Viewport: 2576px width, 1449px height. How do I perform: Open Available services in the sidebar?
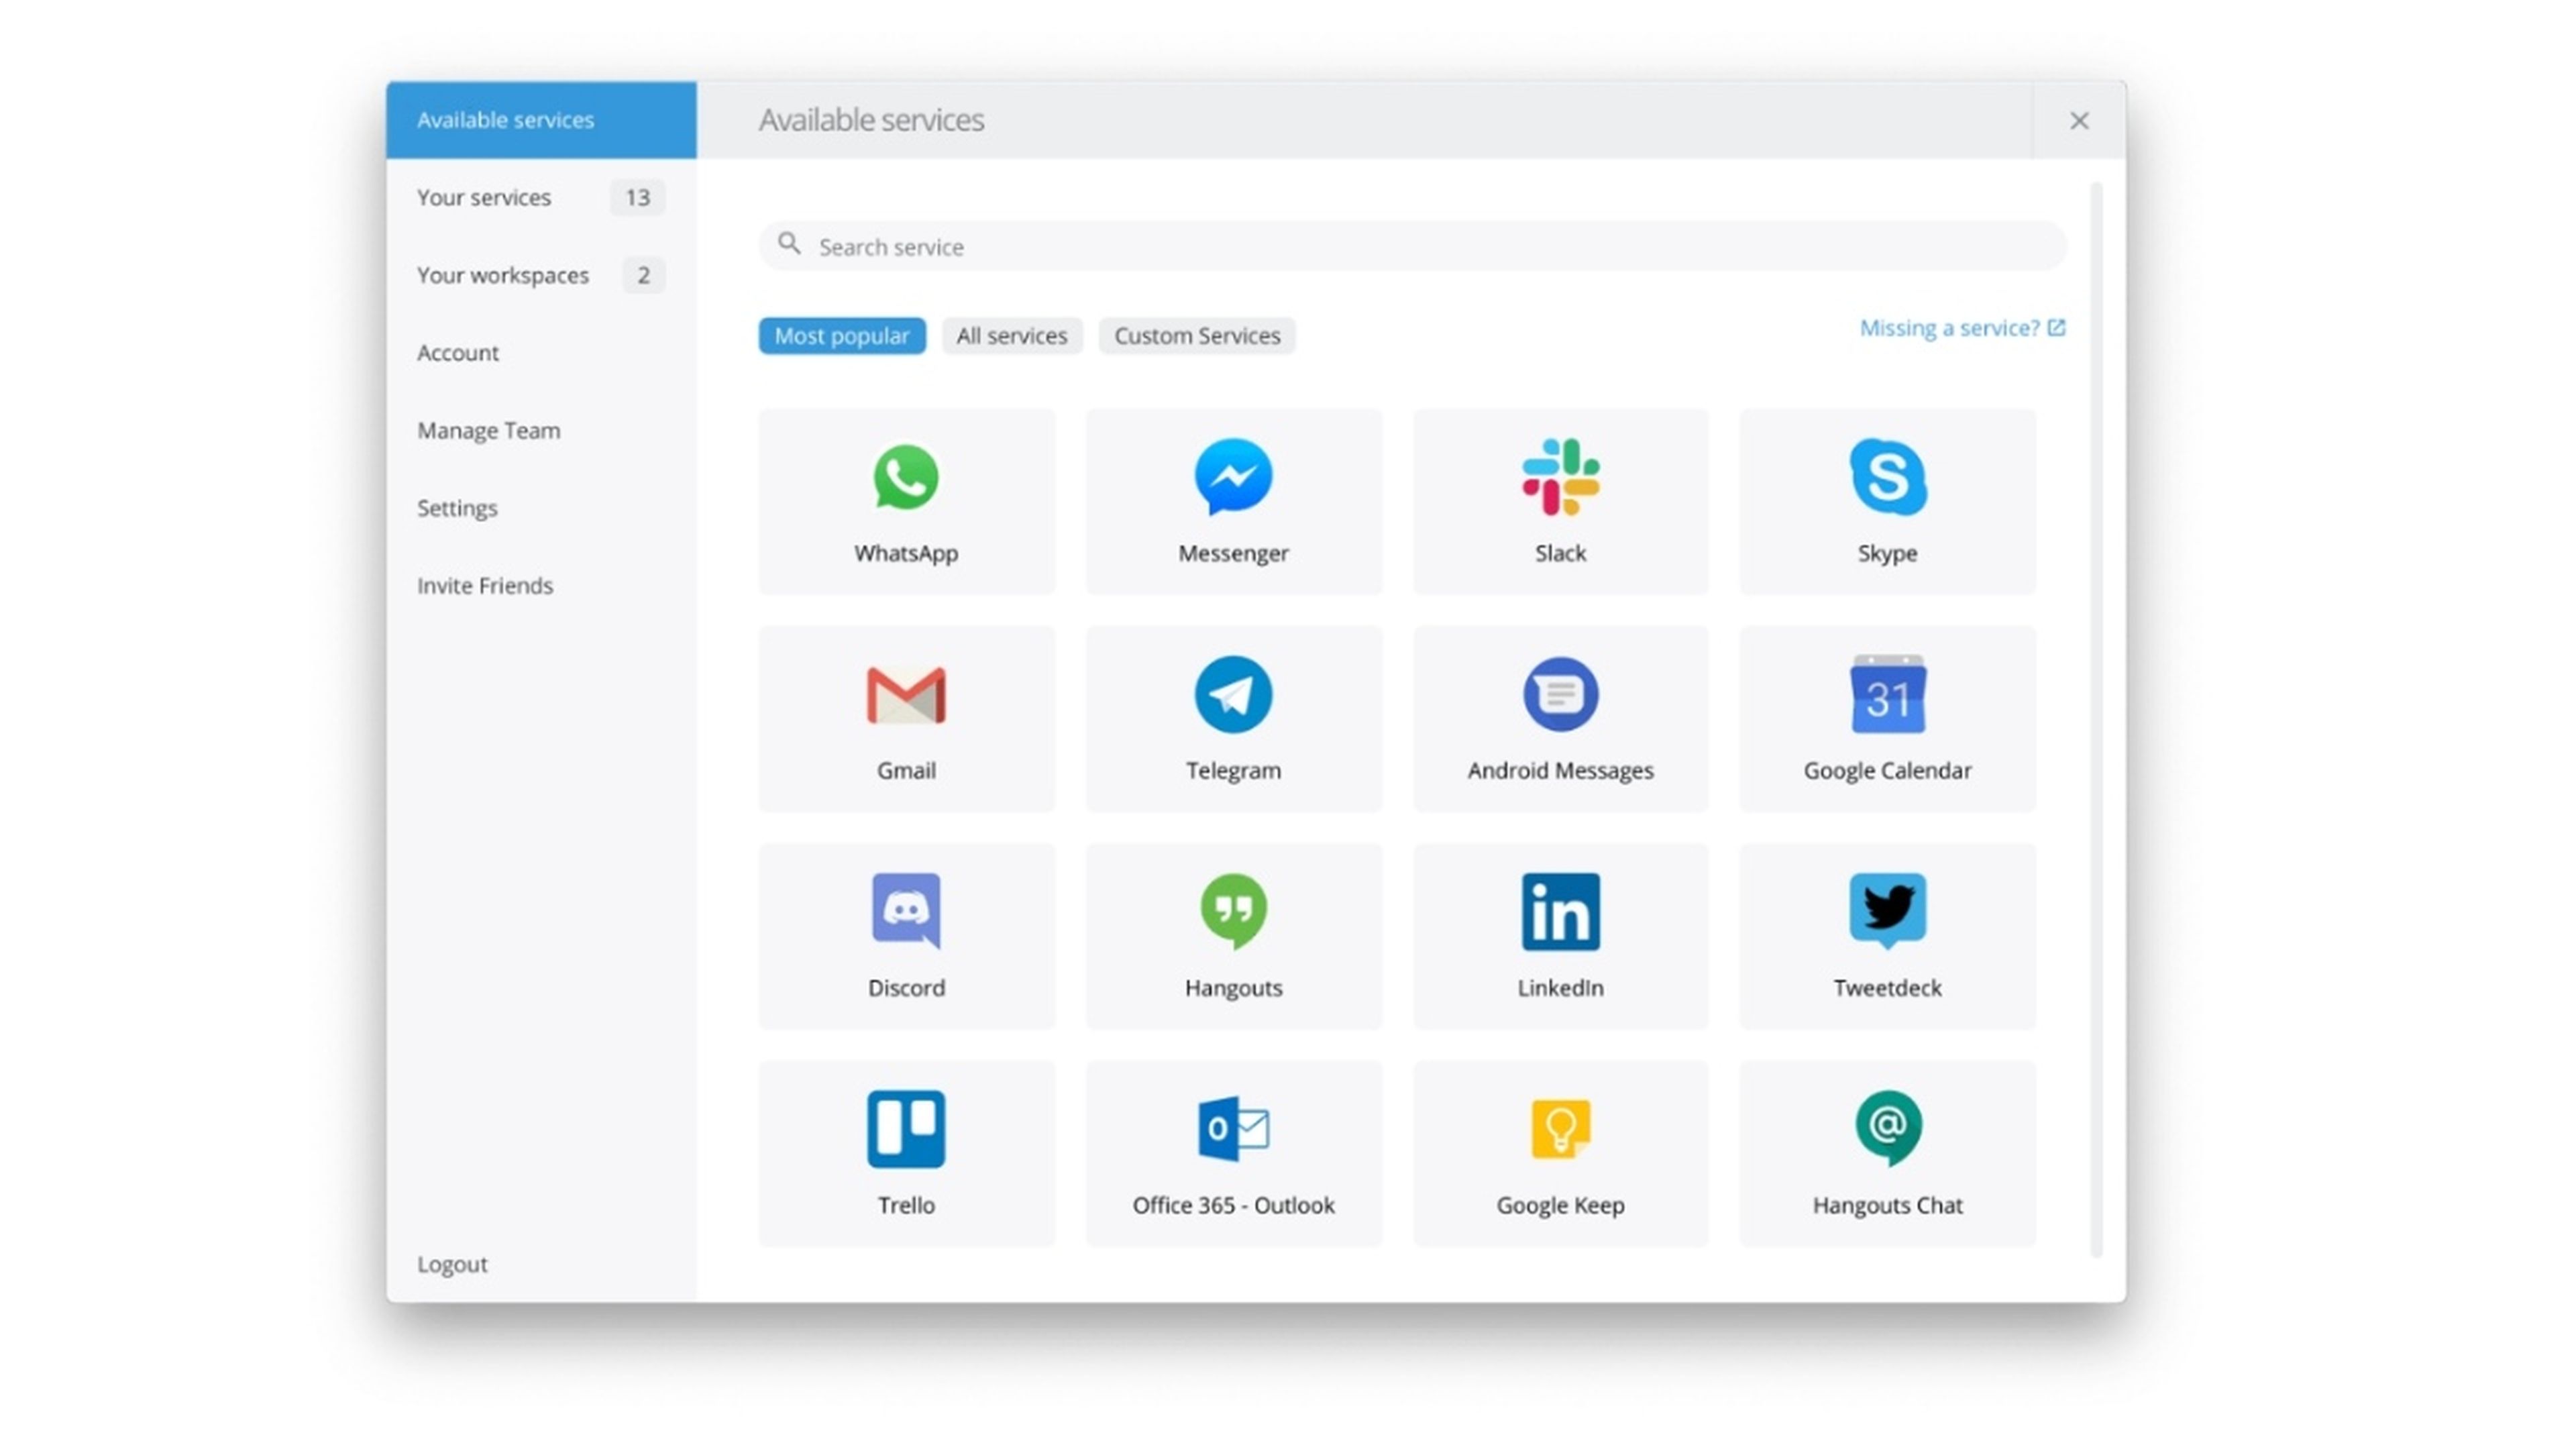coord(541,120)
